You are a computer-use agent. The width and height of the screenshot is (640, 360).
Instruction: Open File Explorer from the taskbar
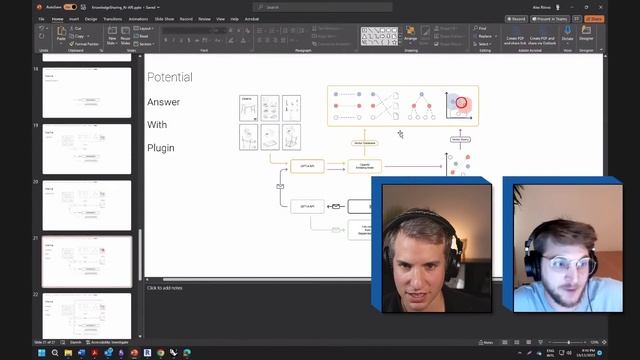coord(68,353)
